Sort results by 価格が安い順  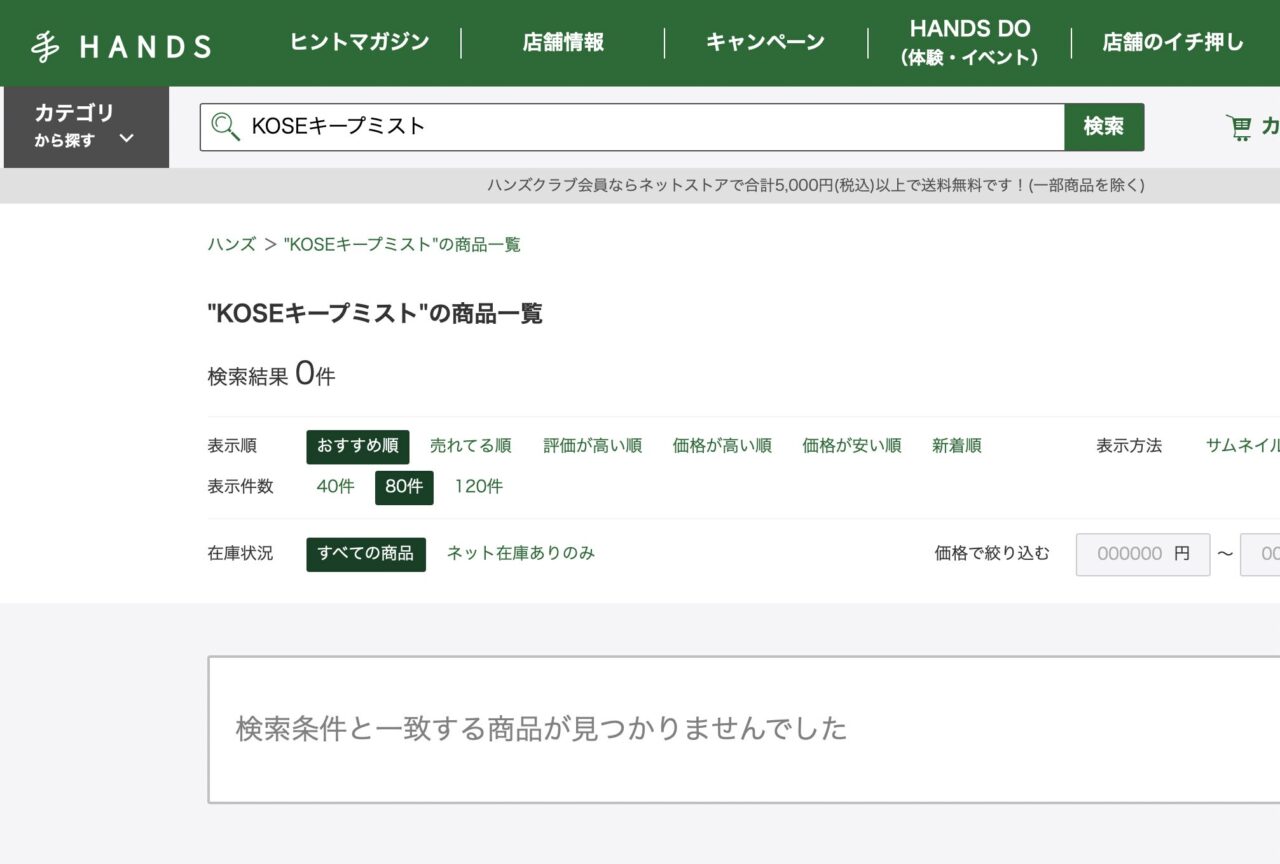852,446
